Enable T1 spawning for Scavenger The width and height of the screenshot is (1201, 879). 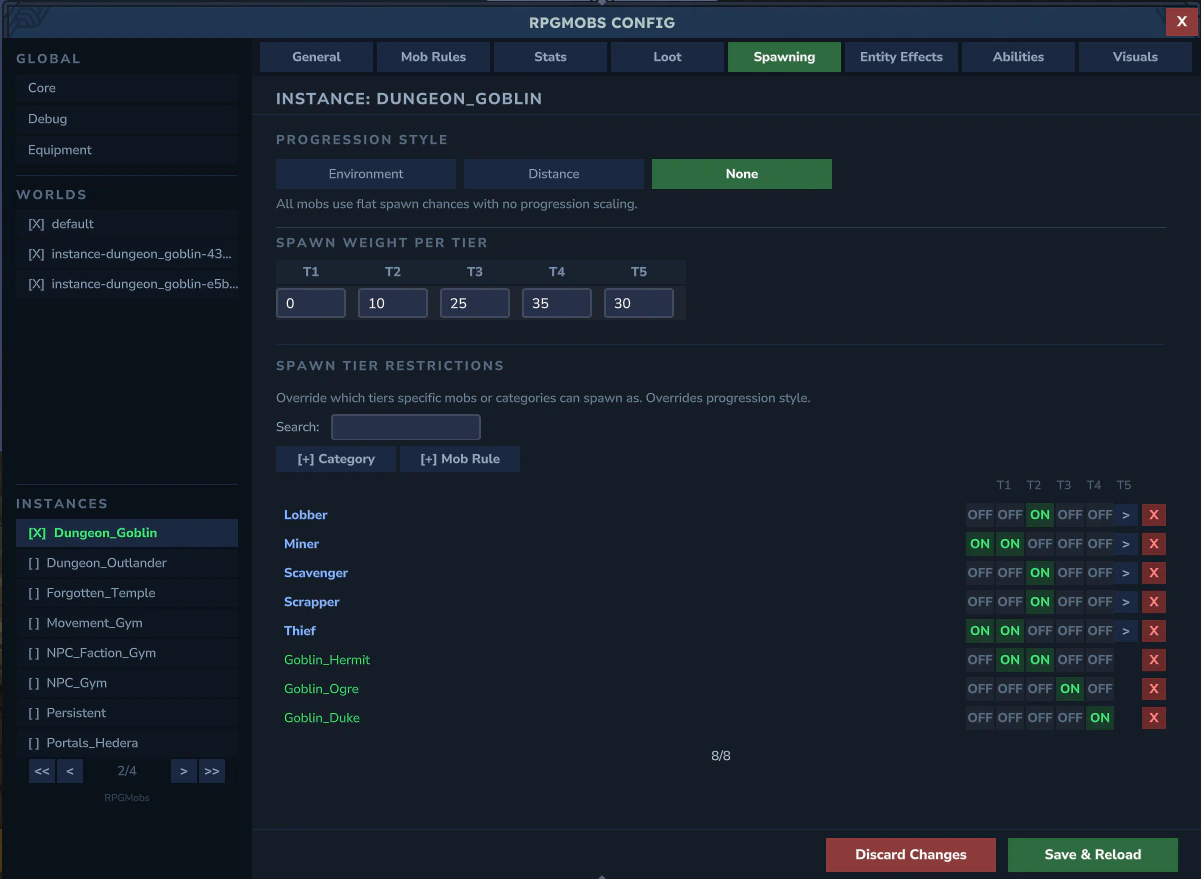[979, 572]
